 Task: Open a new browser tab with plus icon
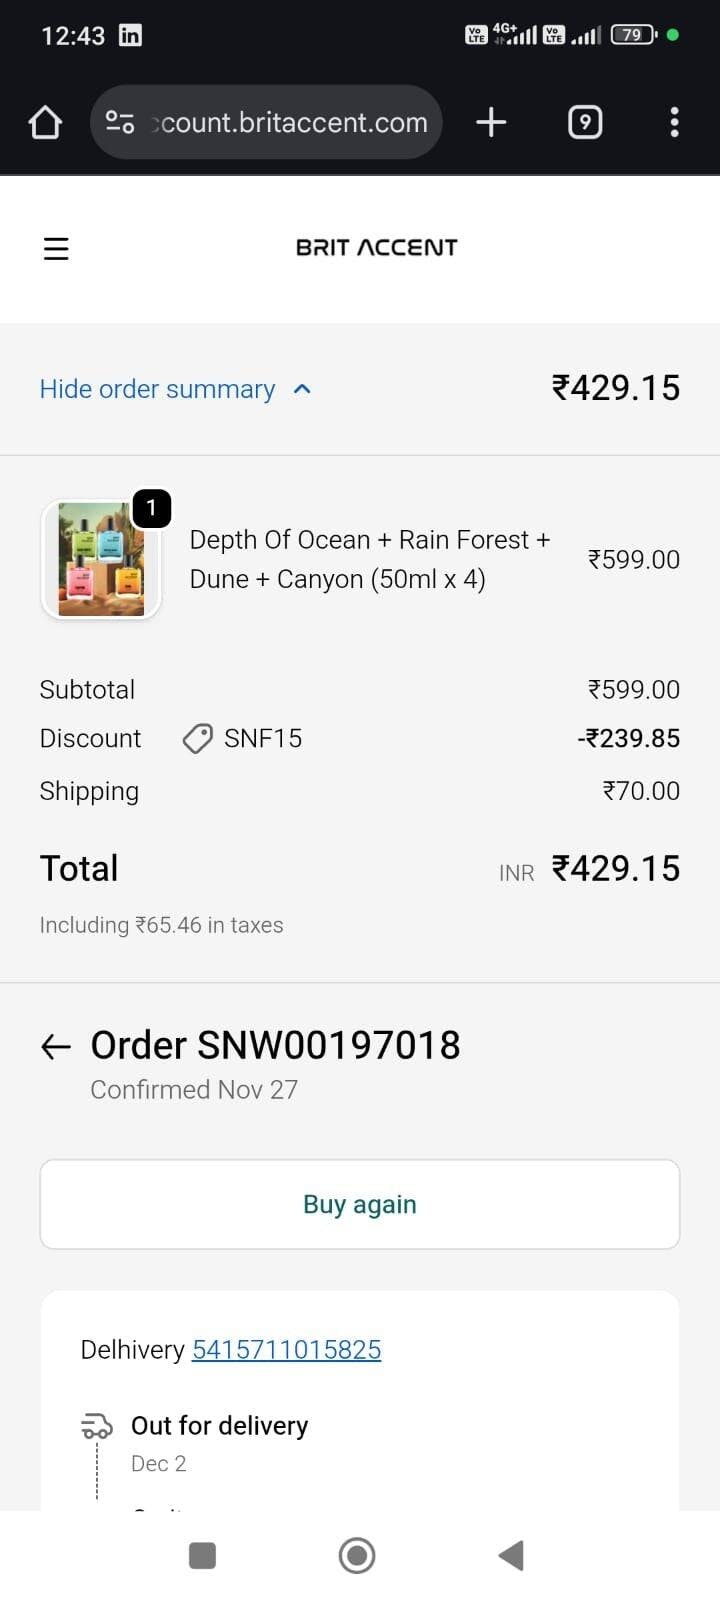[x=491, y=122]
